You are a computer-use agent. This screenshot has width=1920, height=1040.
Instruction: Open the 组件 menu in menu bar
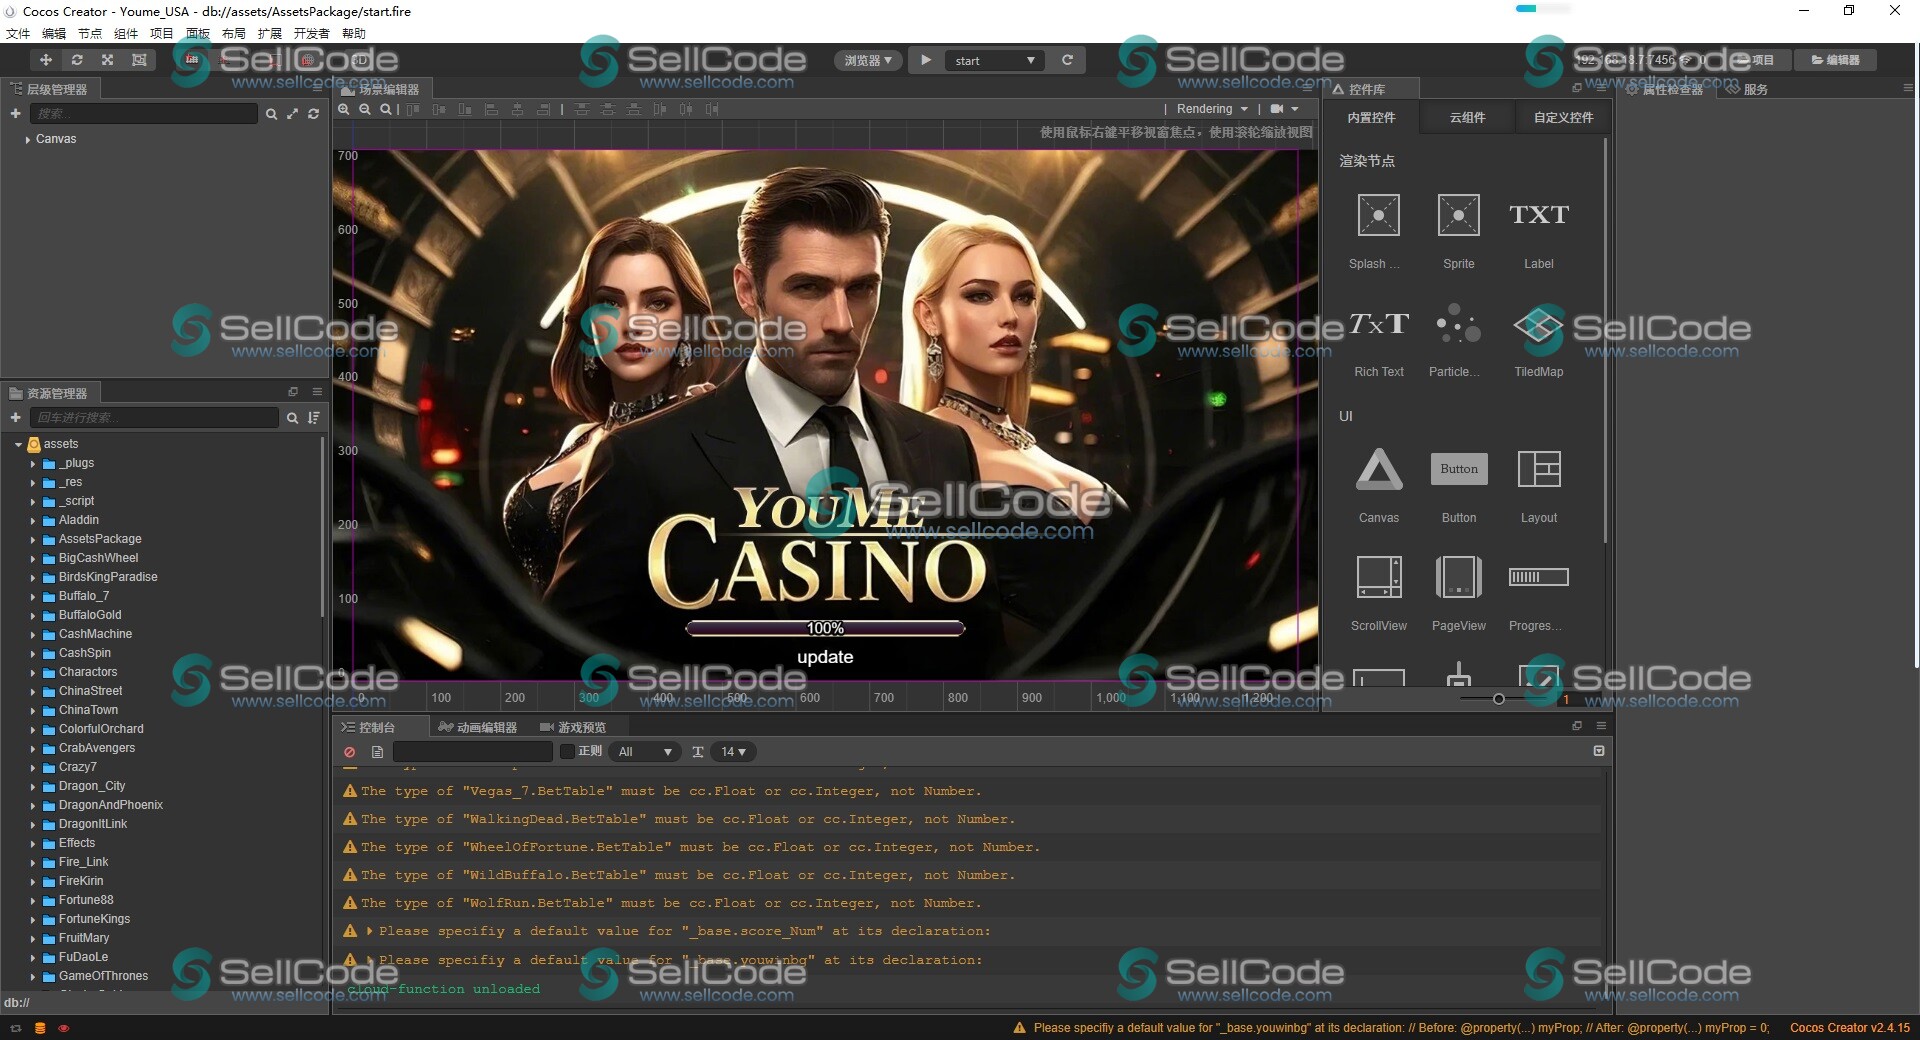tap(126, 33)
